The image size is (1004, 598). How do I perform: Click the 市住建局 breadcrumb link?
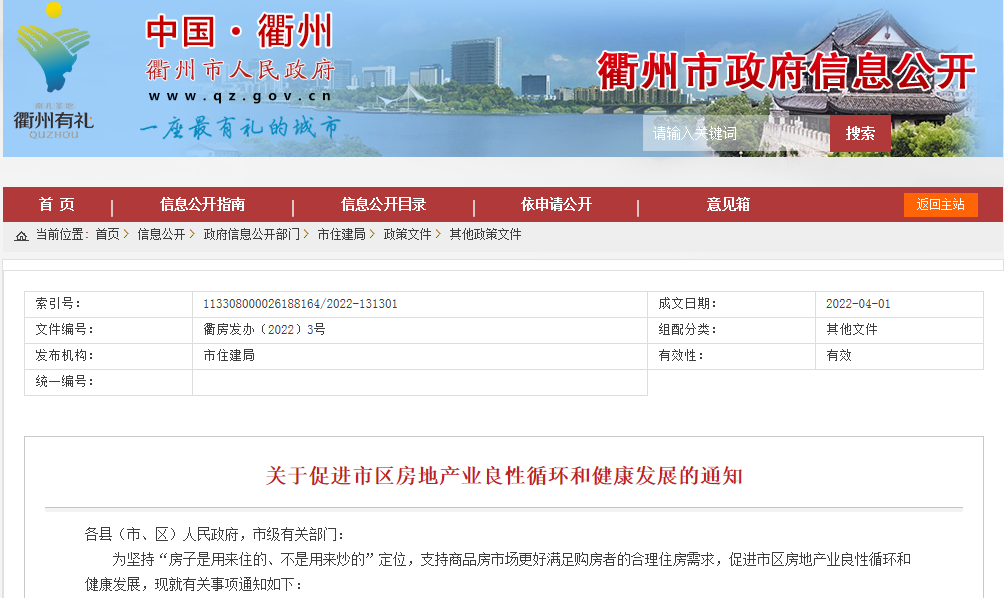[341, 234]
